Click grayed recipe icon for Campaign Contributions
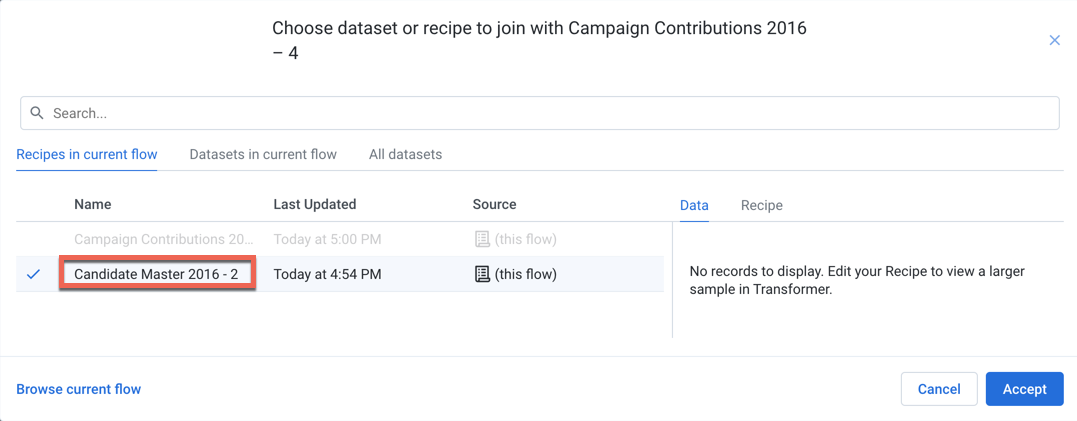Viewport: 1077px width, 421px height. [482, 239]
